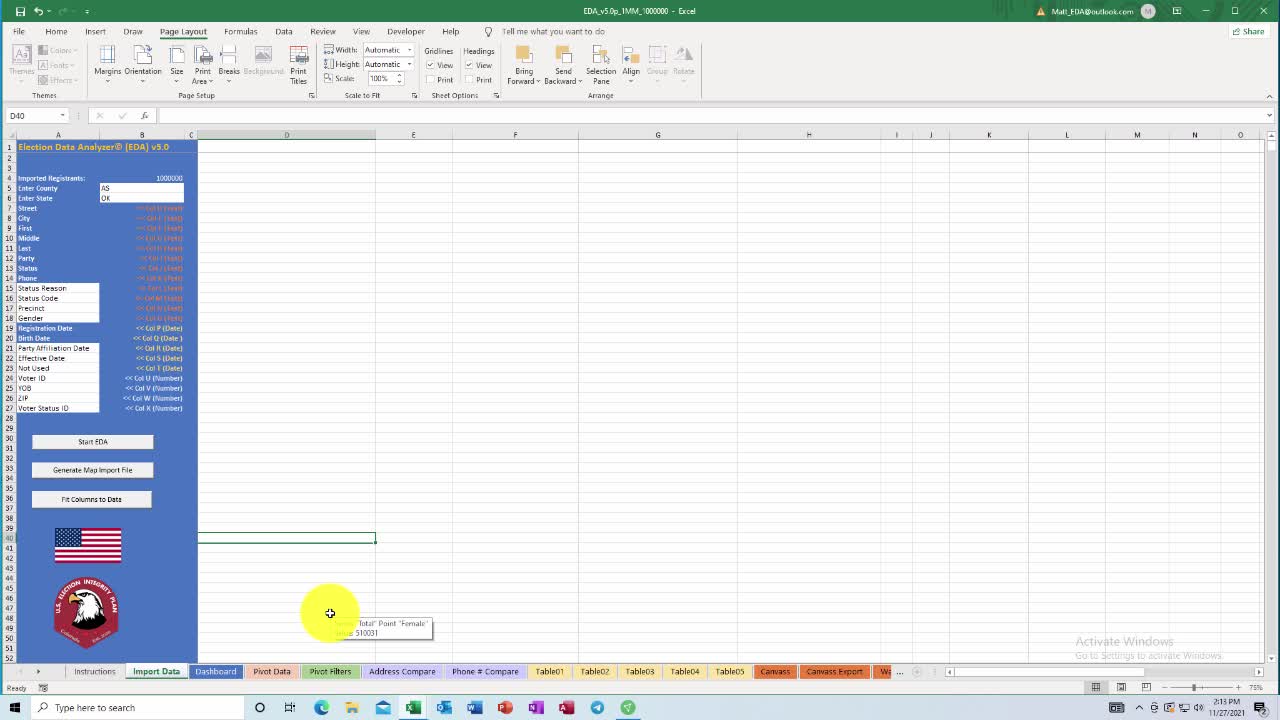Open Sheet Options dialog launcher

click(x=496, y=96)
